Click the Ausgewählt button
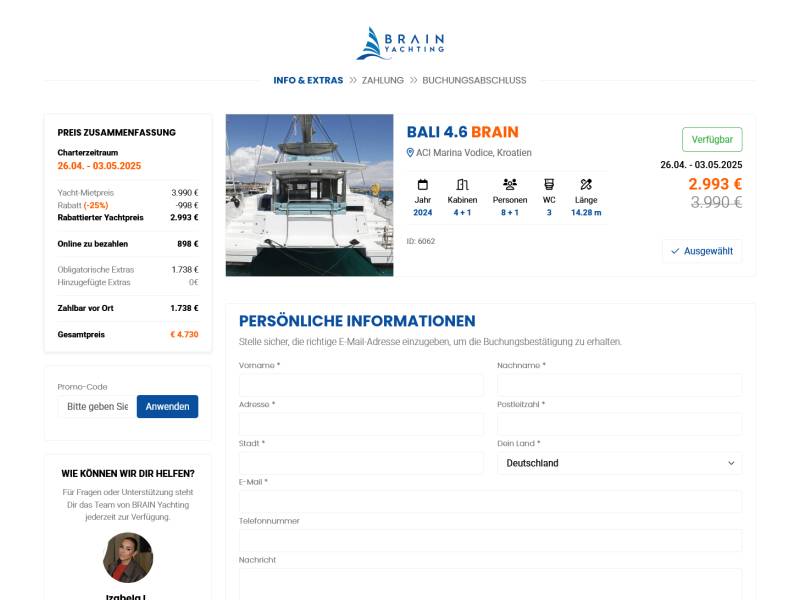This screenshot has height=600, width=800. point(702,251)
